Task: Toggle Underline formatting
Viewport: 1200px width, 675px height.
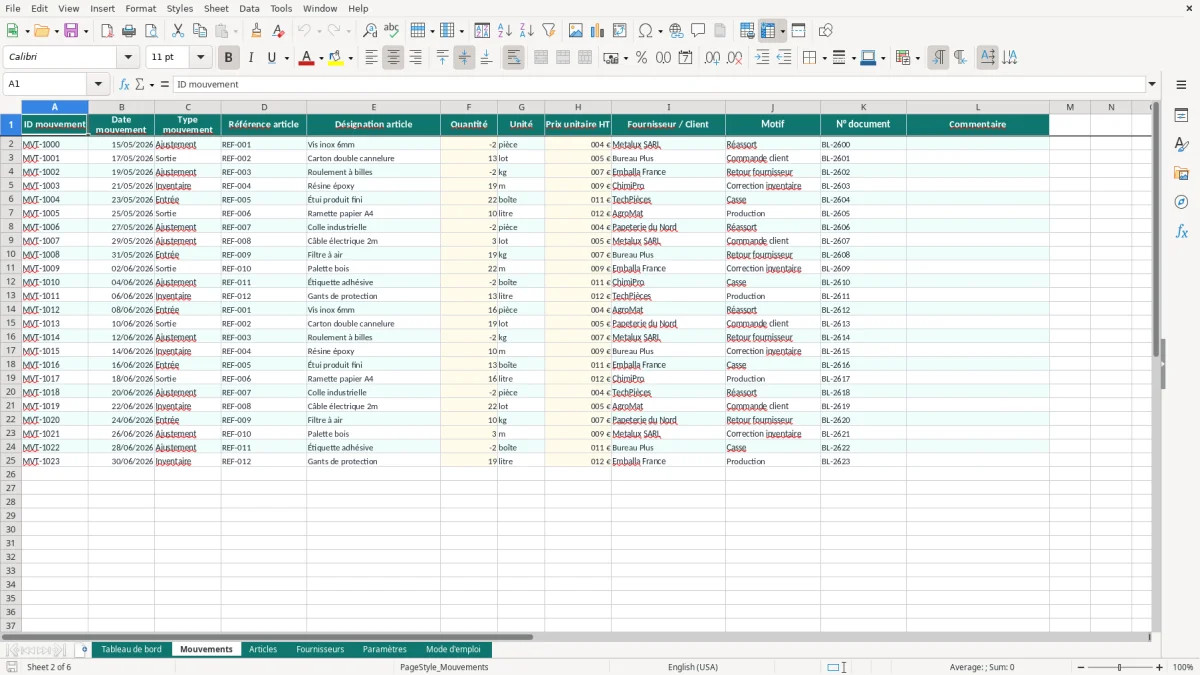Action: [272, 58]
